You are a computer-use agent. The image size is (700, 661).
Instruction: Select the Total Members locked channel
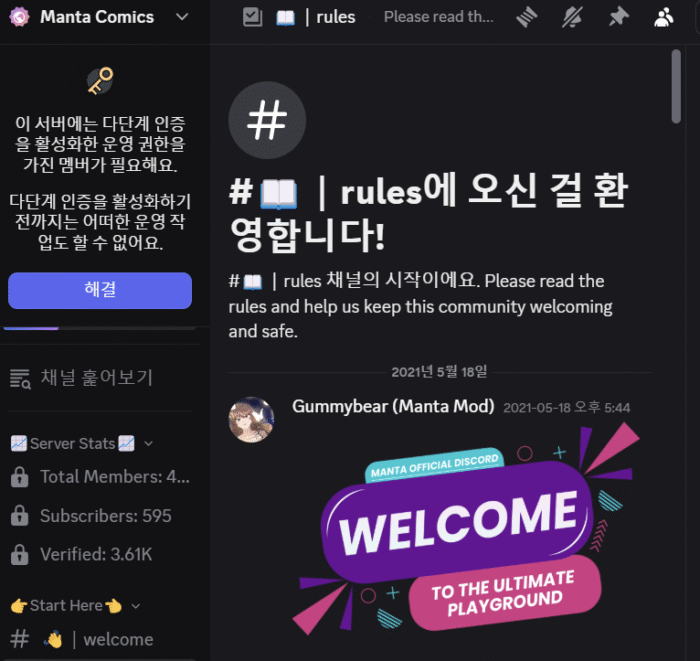(100, 477)
